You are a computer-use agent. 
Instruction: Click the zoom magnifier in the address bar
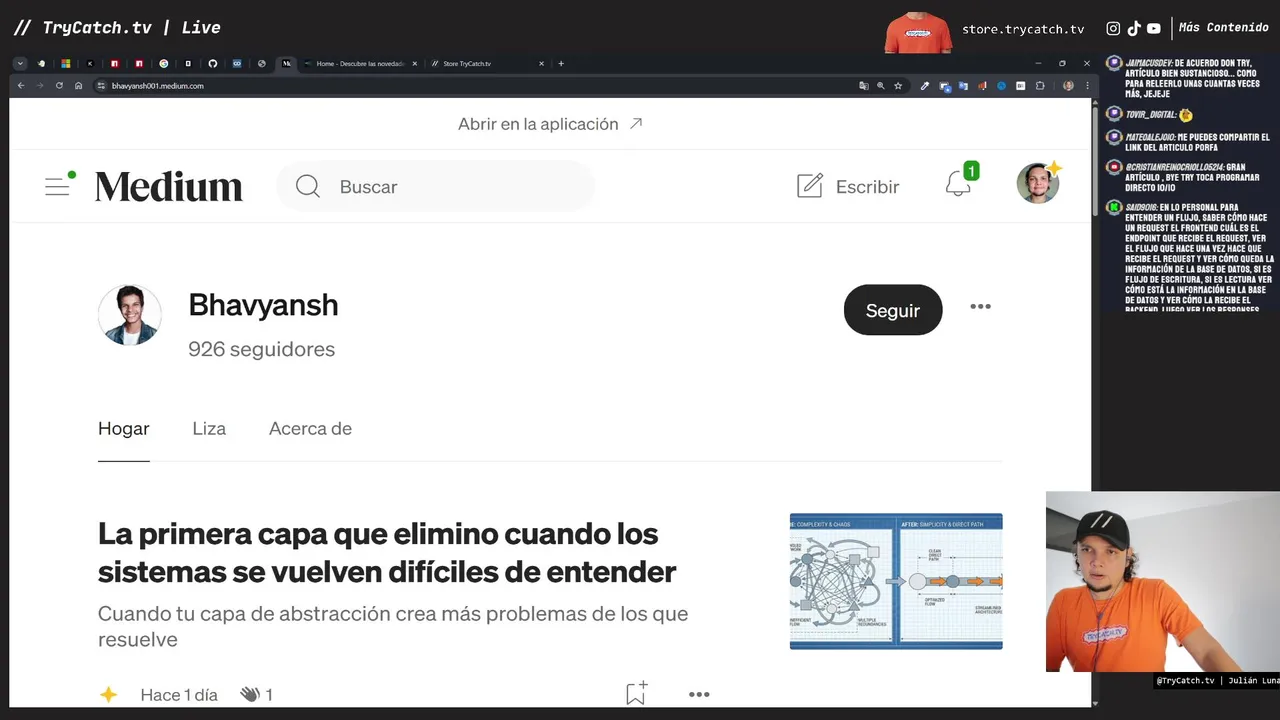(x=881, y=86)
